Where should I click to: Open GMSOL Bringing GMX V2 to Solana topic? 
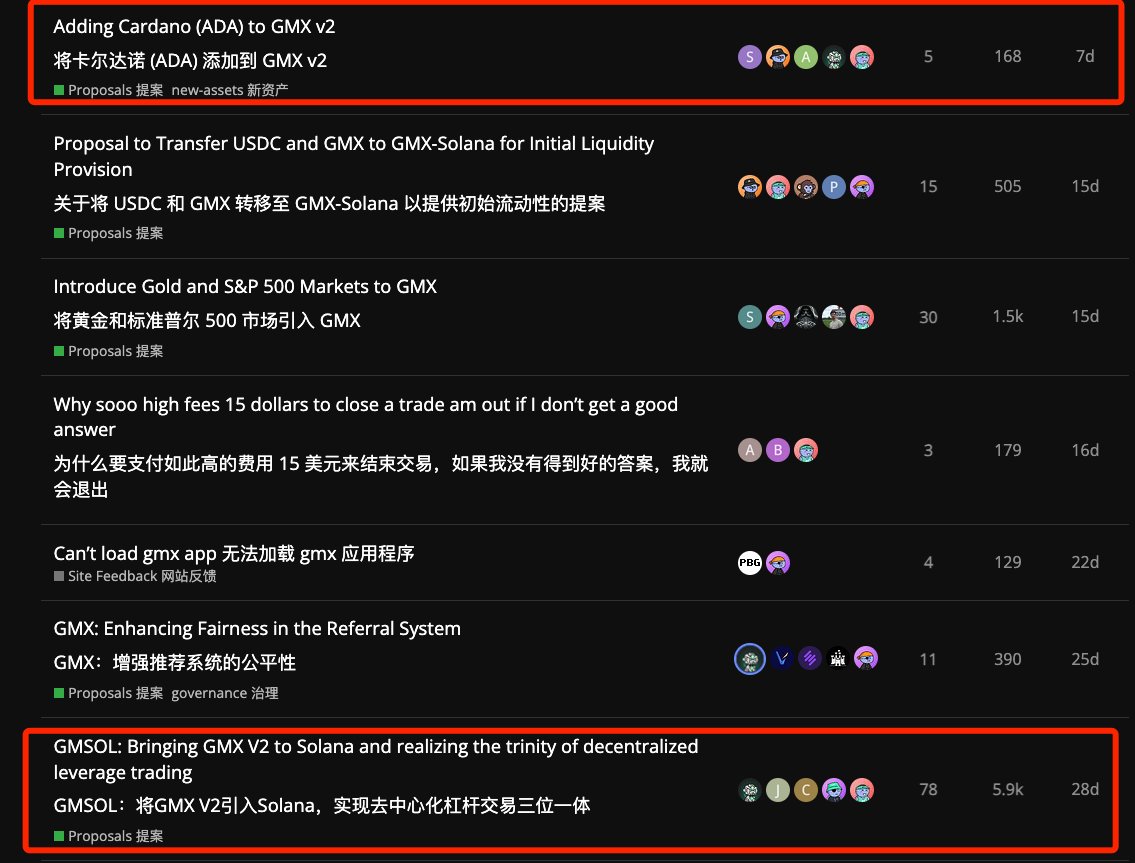click(376, 759)
